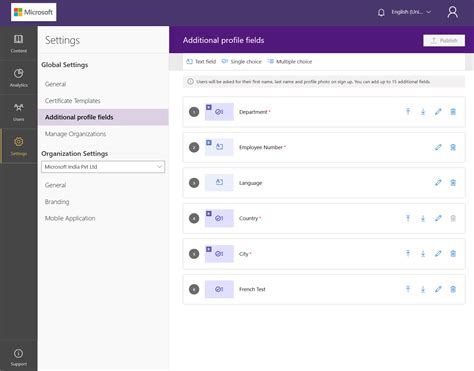Go to Content in the sidebar
474x371 pixels.
pyautogui.click(x=19, y=43)
